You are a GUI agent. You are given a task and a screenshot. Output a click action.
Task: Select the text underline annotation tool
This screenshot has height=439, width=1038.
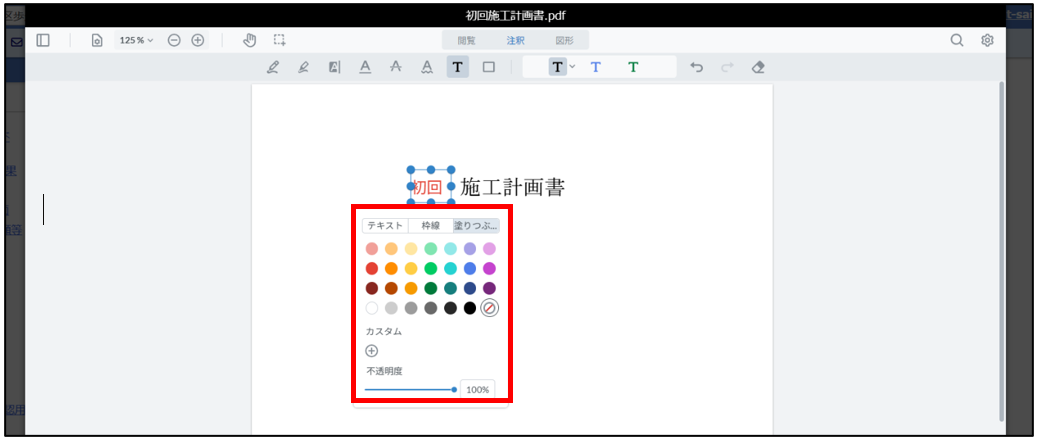[x=365, y=67]
